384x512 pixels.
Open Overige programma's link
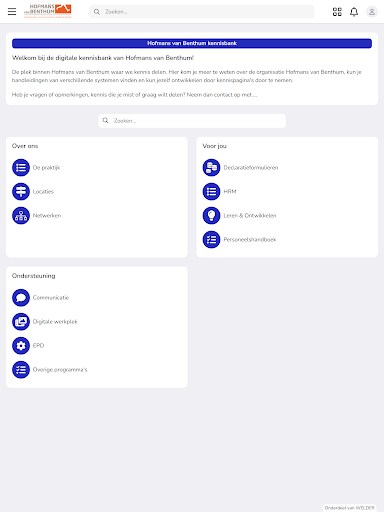(x=60, y=369)
